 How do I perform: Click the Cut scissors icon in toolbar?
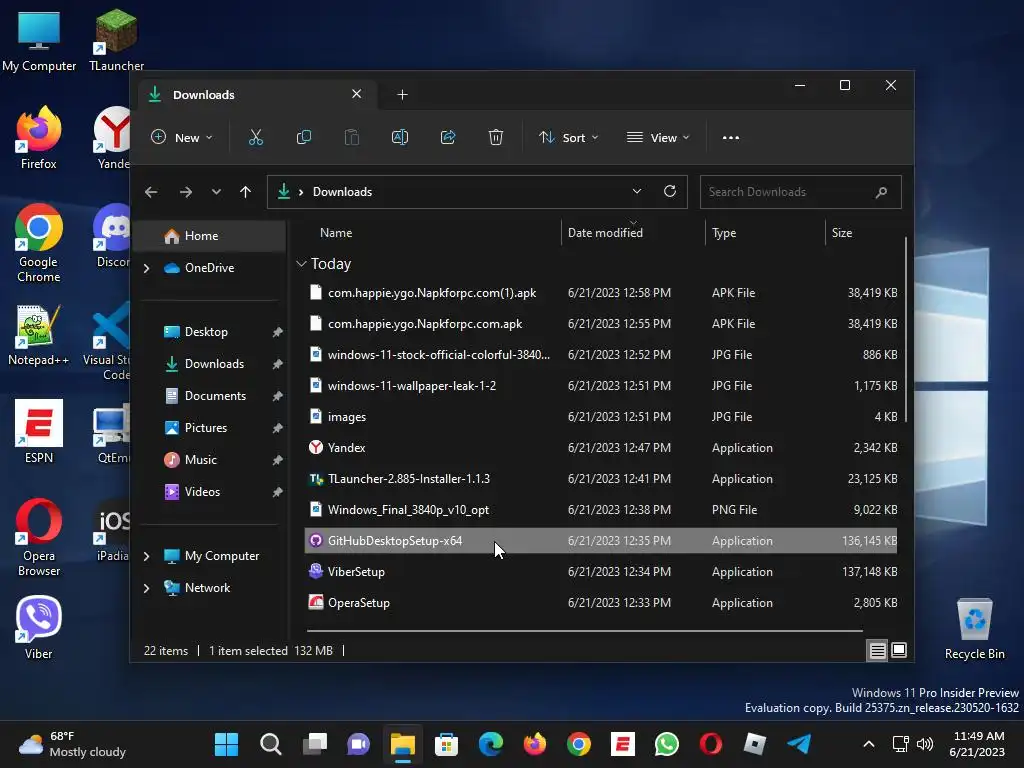[255, 137]
